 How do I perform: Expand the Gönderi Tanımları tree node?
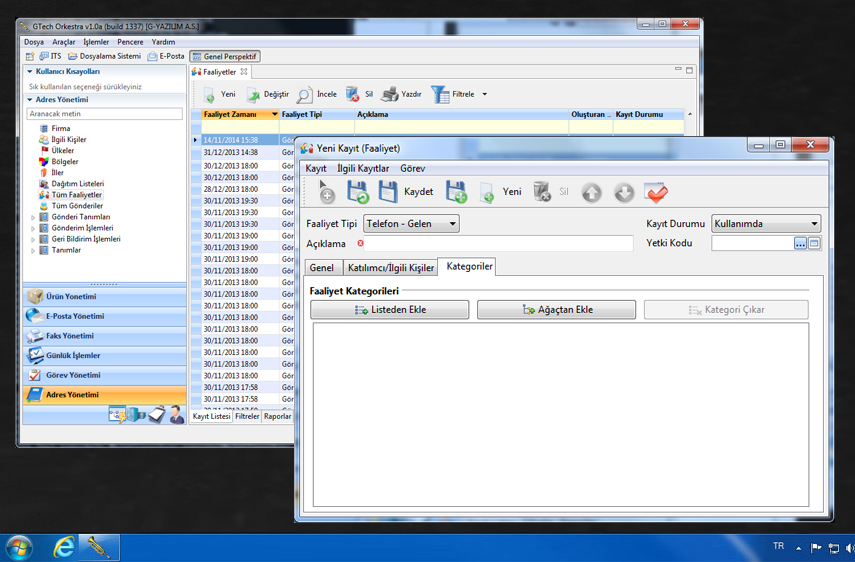33,217
